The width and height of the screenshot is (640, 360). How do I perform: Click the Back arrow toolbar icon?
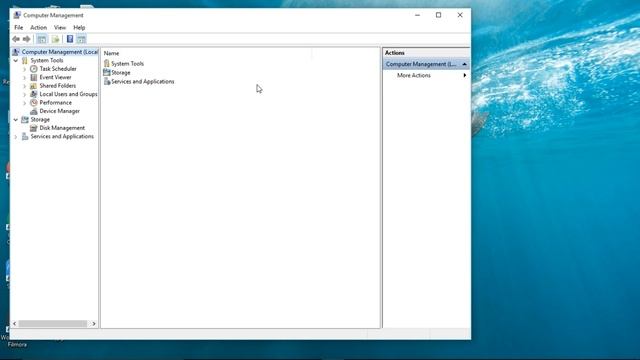click(16, 39)
